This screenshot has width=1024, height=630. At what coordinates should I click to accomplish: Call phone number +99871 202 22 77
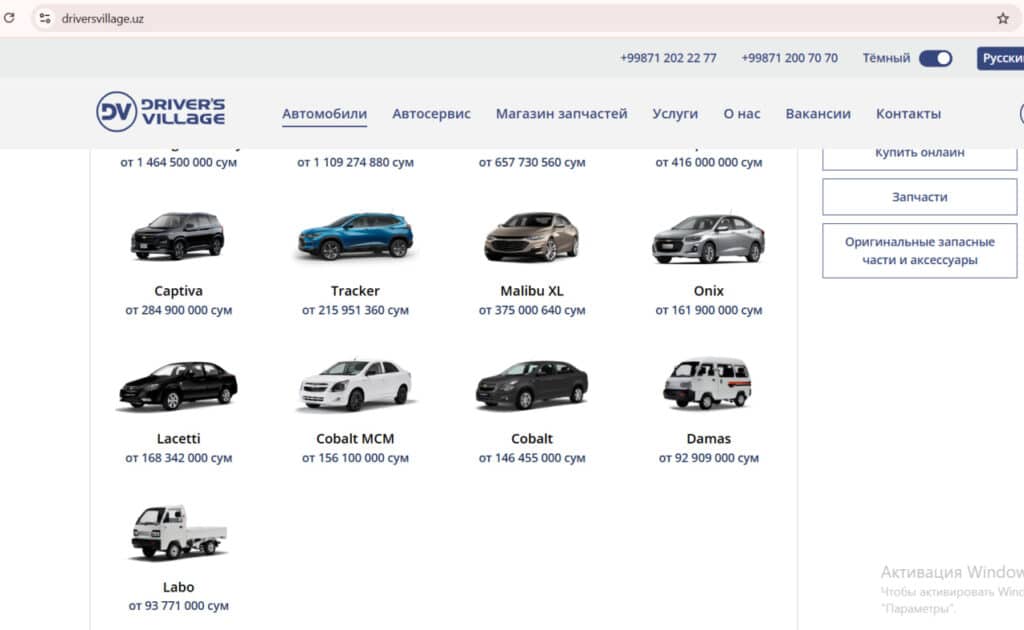pos(668,58)
